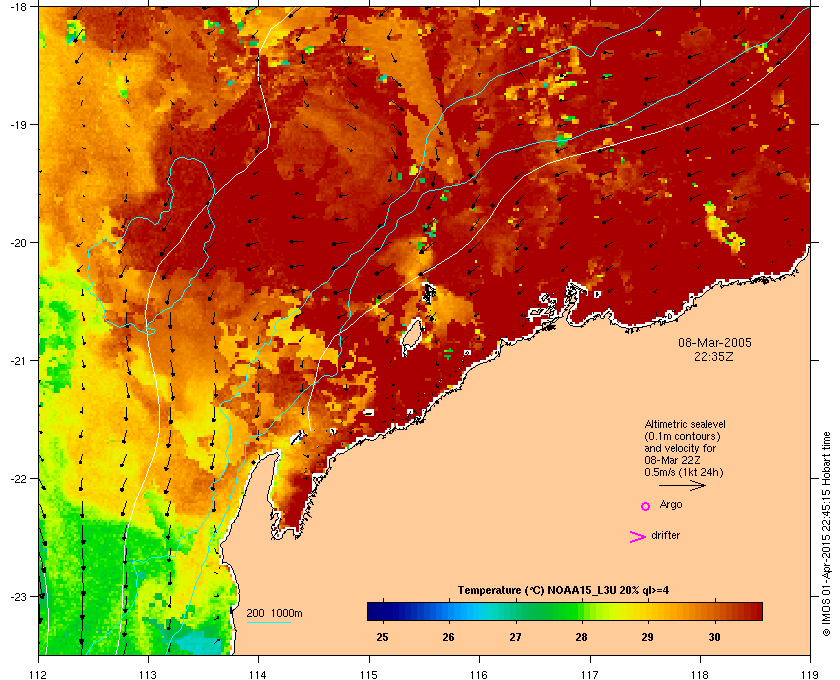Click the '(0.1m contours)' legend line

(682, 436)
